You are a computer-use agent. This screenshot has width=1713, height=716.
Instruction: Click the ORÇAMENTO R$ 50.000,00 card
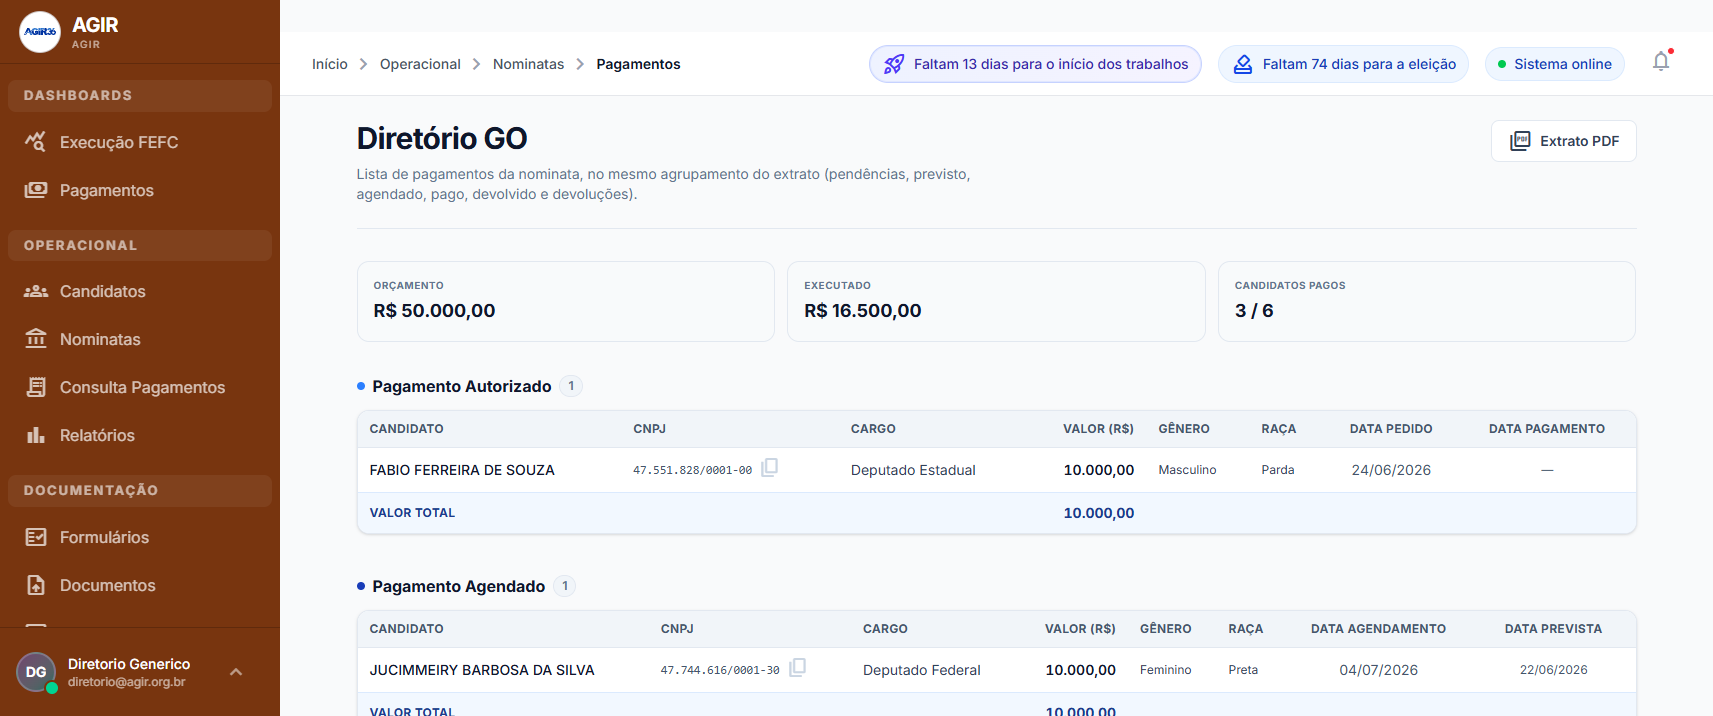tap(565, 301)
